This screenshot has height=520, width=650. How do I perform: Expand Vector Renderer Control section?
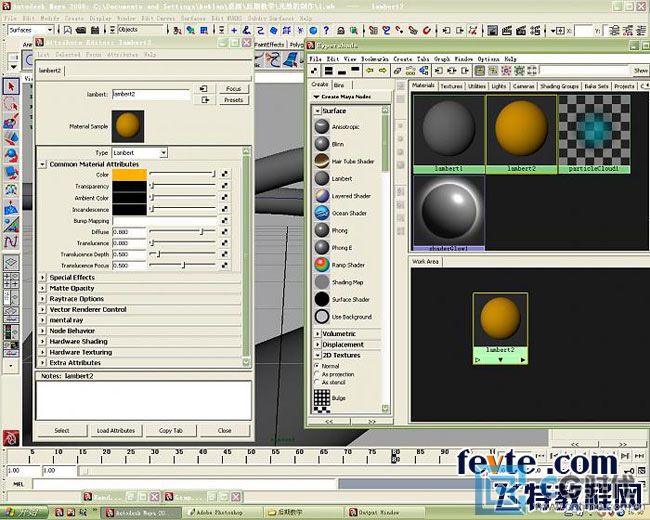[42, 309]
